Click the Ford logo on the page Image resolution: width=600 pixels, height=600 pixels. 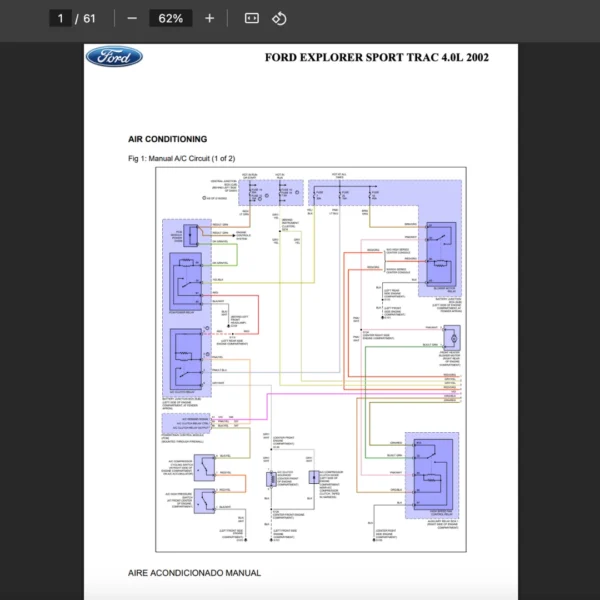pos(114,57)
